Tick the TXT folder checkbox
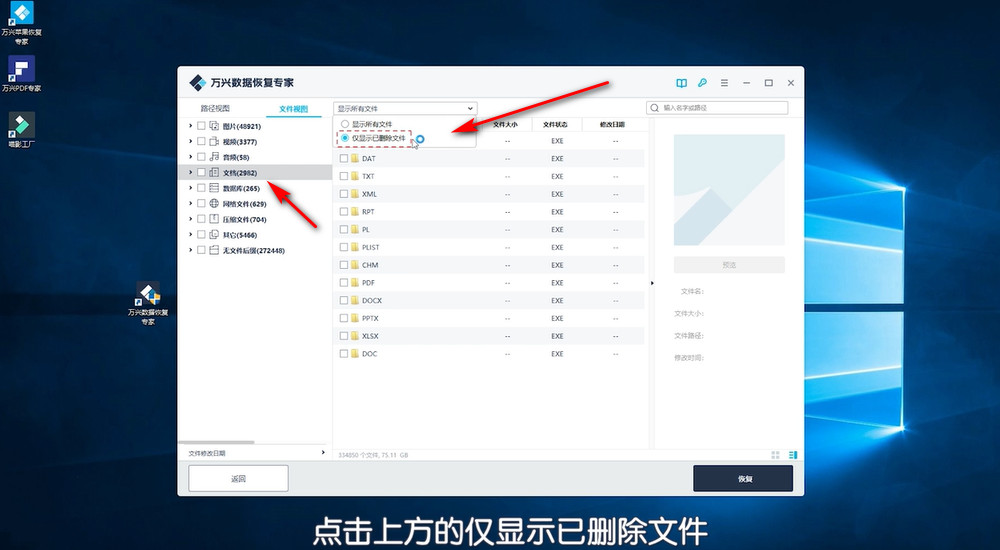This screenshot has width=1000, height=550. (x=344, y=176)
